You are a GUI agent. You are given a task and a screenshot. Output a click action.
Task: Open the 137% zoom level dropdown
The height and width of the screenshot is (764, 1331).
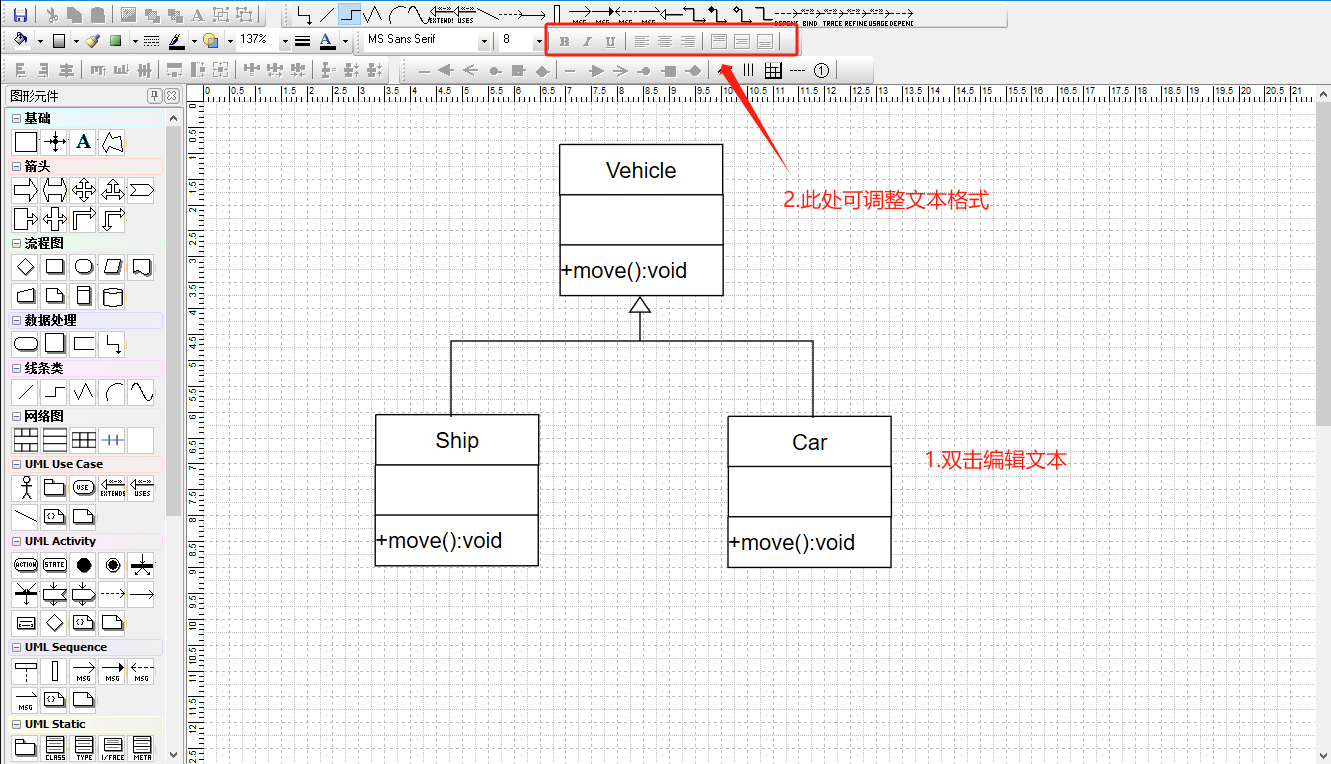coord(284,41)
